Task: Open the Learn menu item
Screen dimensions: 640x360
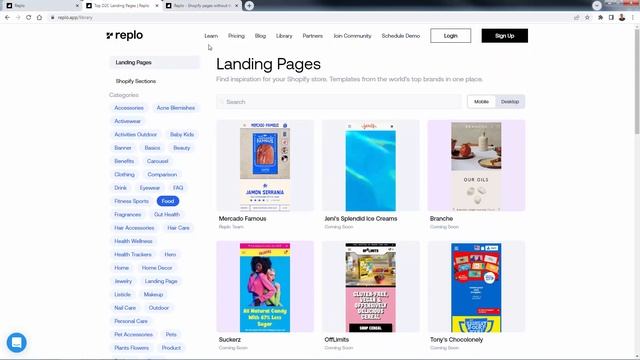Action: [x=211, y=36]
